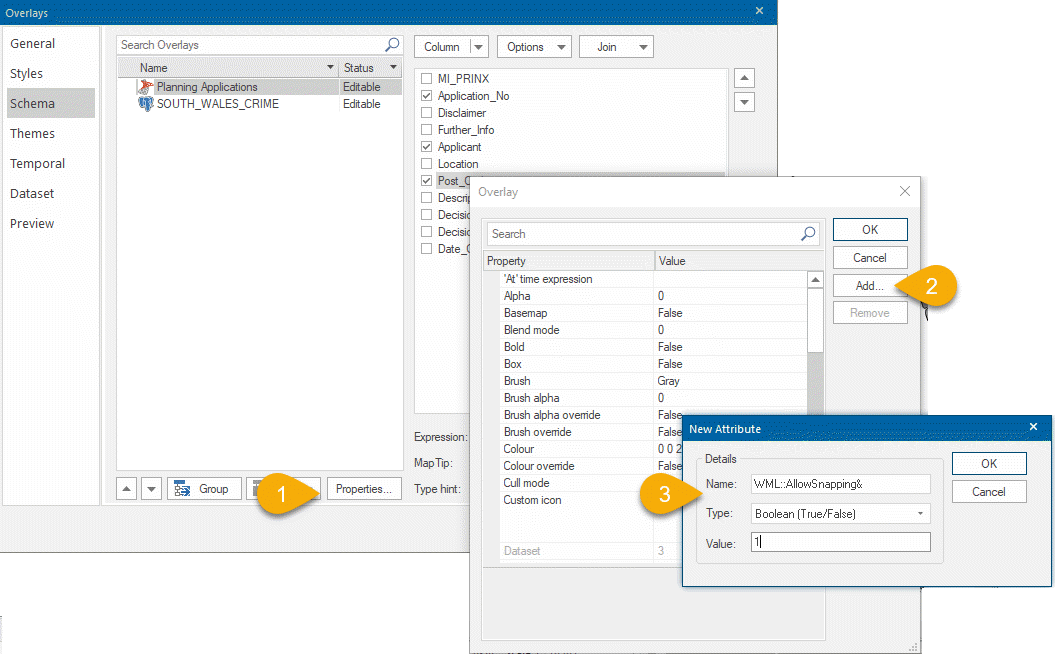Uncheck the Application_No column

pyautogui.click(x=424, y=95)
